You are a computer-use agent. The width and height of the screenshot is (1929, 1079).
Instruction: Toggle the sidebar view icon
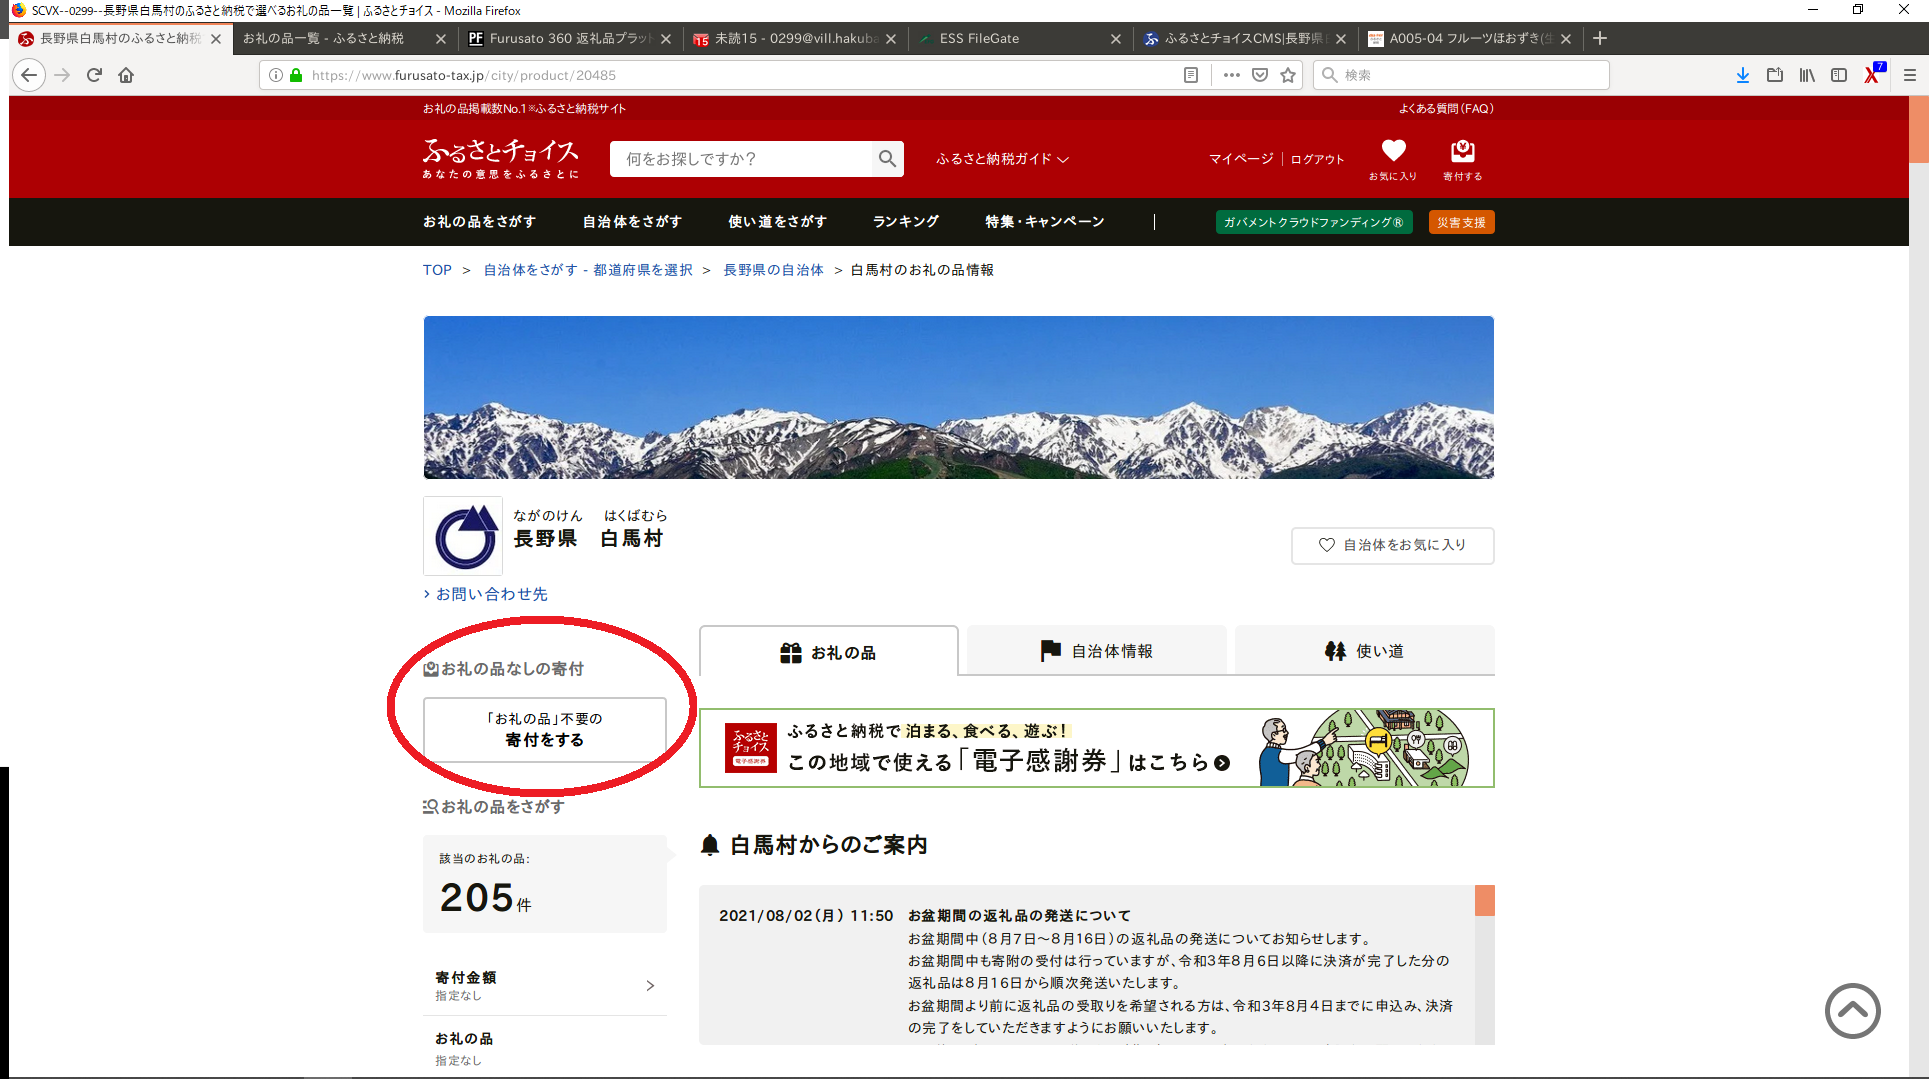point(1839,75)
